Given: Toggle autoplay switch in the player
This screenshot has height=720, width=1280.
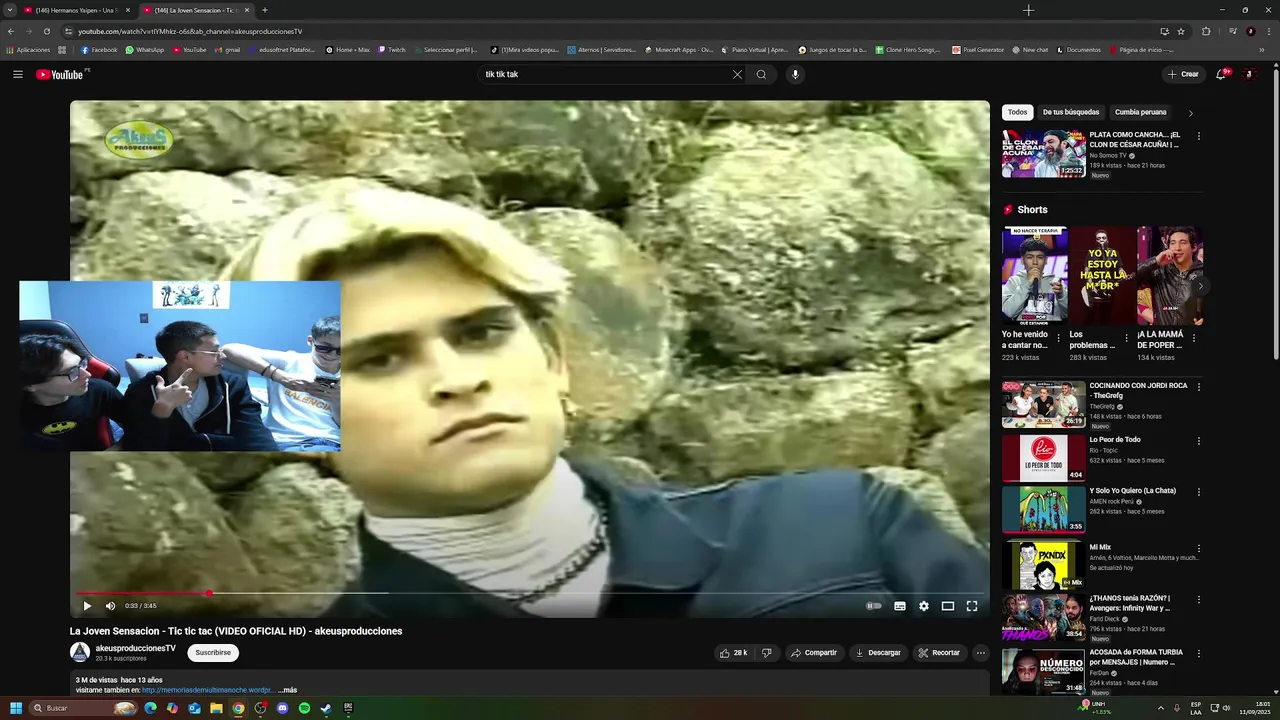Looking at the screenshot, I should click(x=873, y=605).
